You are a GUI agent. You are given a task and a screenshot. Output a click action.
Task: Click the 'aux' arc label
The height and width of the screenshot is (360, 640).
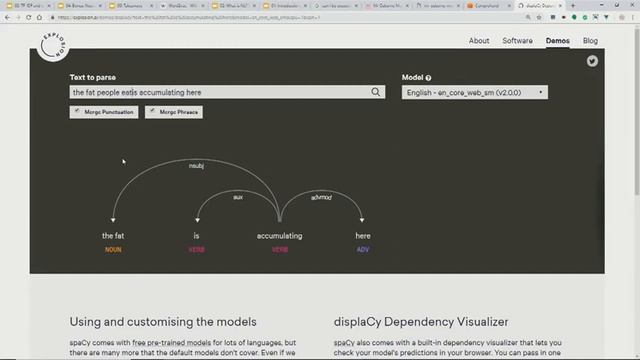coord(238,197)
